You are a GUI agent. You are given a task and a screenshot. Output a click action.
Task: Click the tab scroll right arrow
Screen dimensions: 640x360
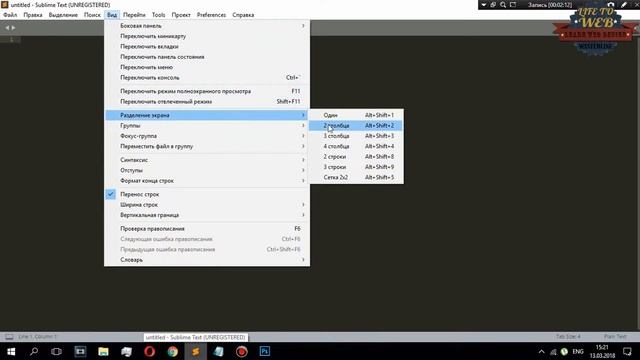pyautogui.click(x=13, y=28)
